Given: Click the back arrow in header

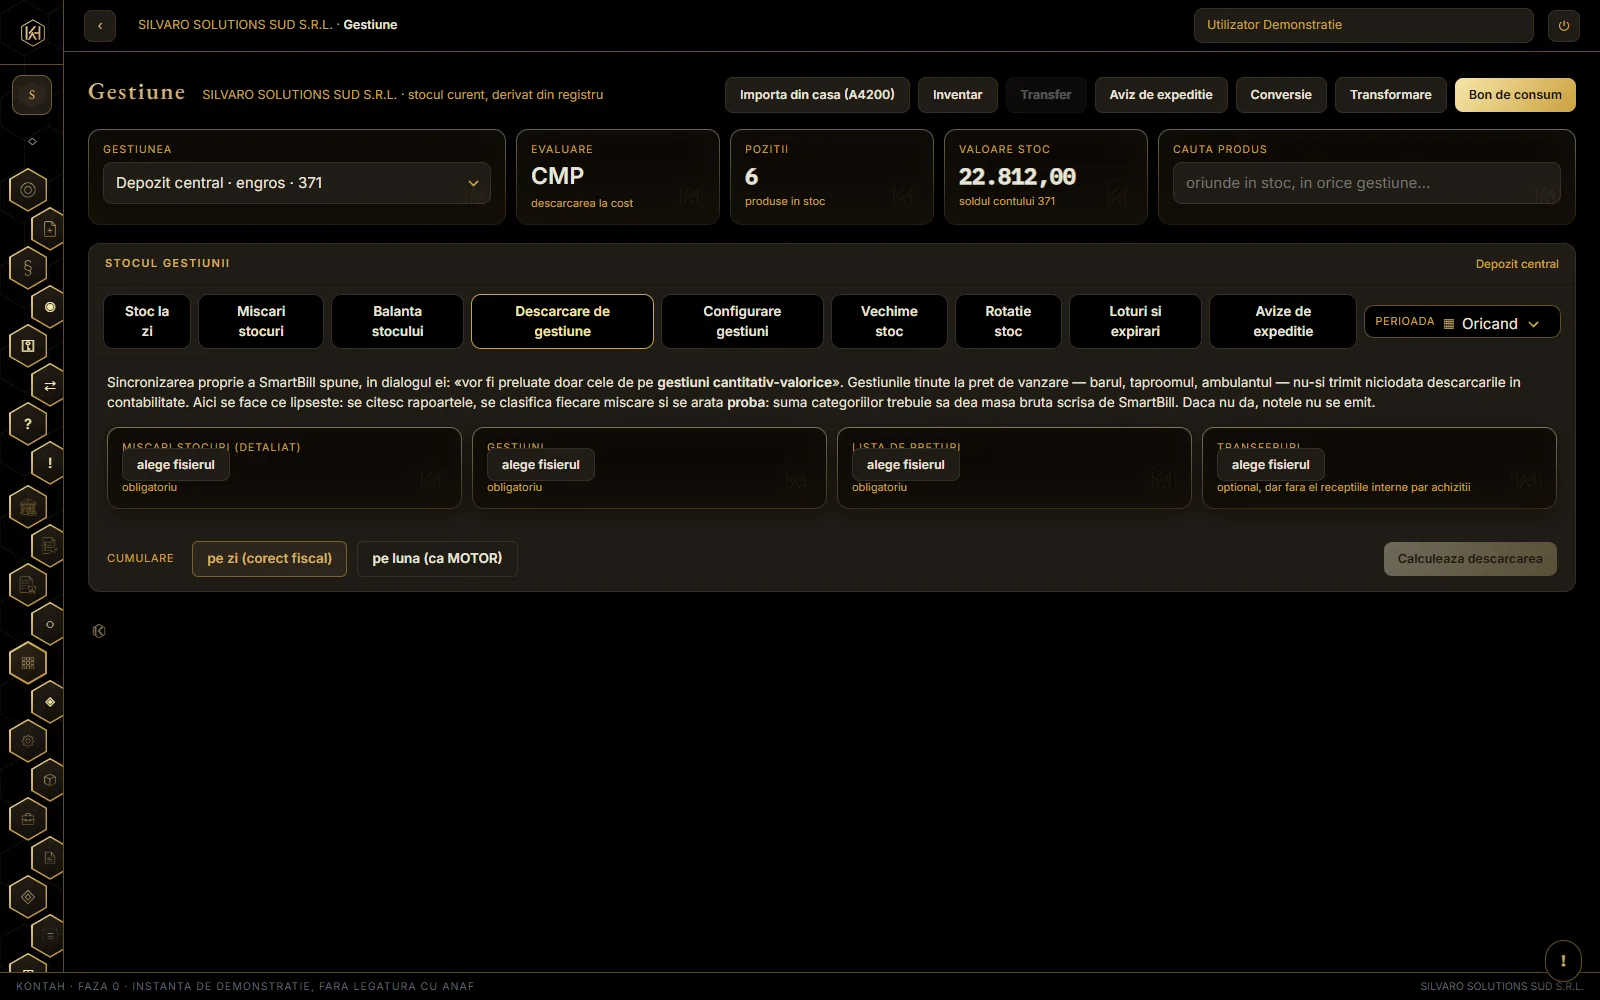Looking at the screenshot, I should click(x=100, y=26).
